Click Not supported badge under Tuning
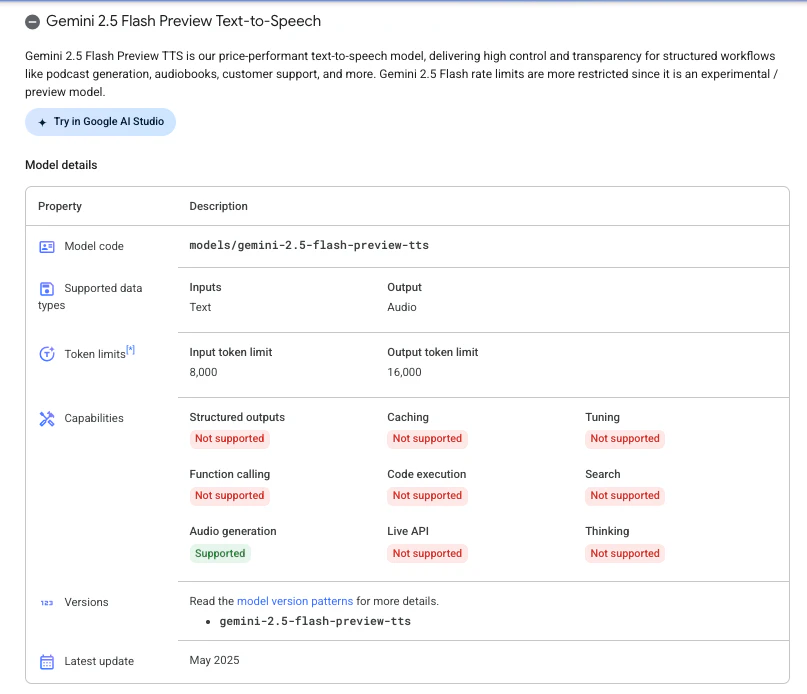The height and width of the screenshot is (694, 807). [x=625, y=439]
